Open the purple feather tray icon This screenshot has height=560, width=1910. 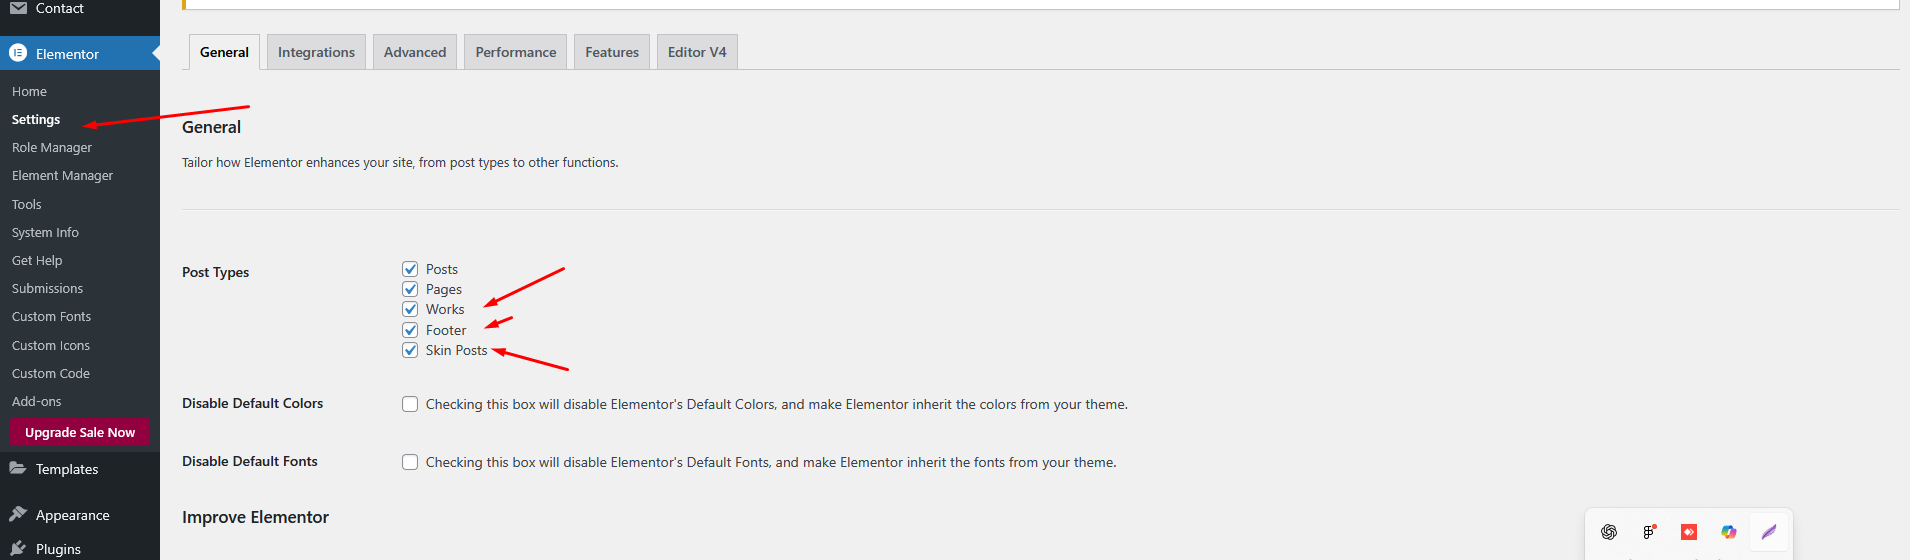click(1769, 532)
